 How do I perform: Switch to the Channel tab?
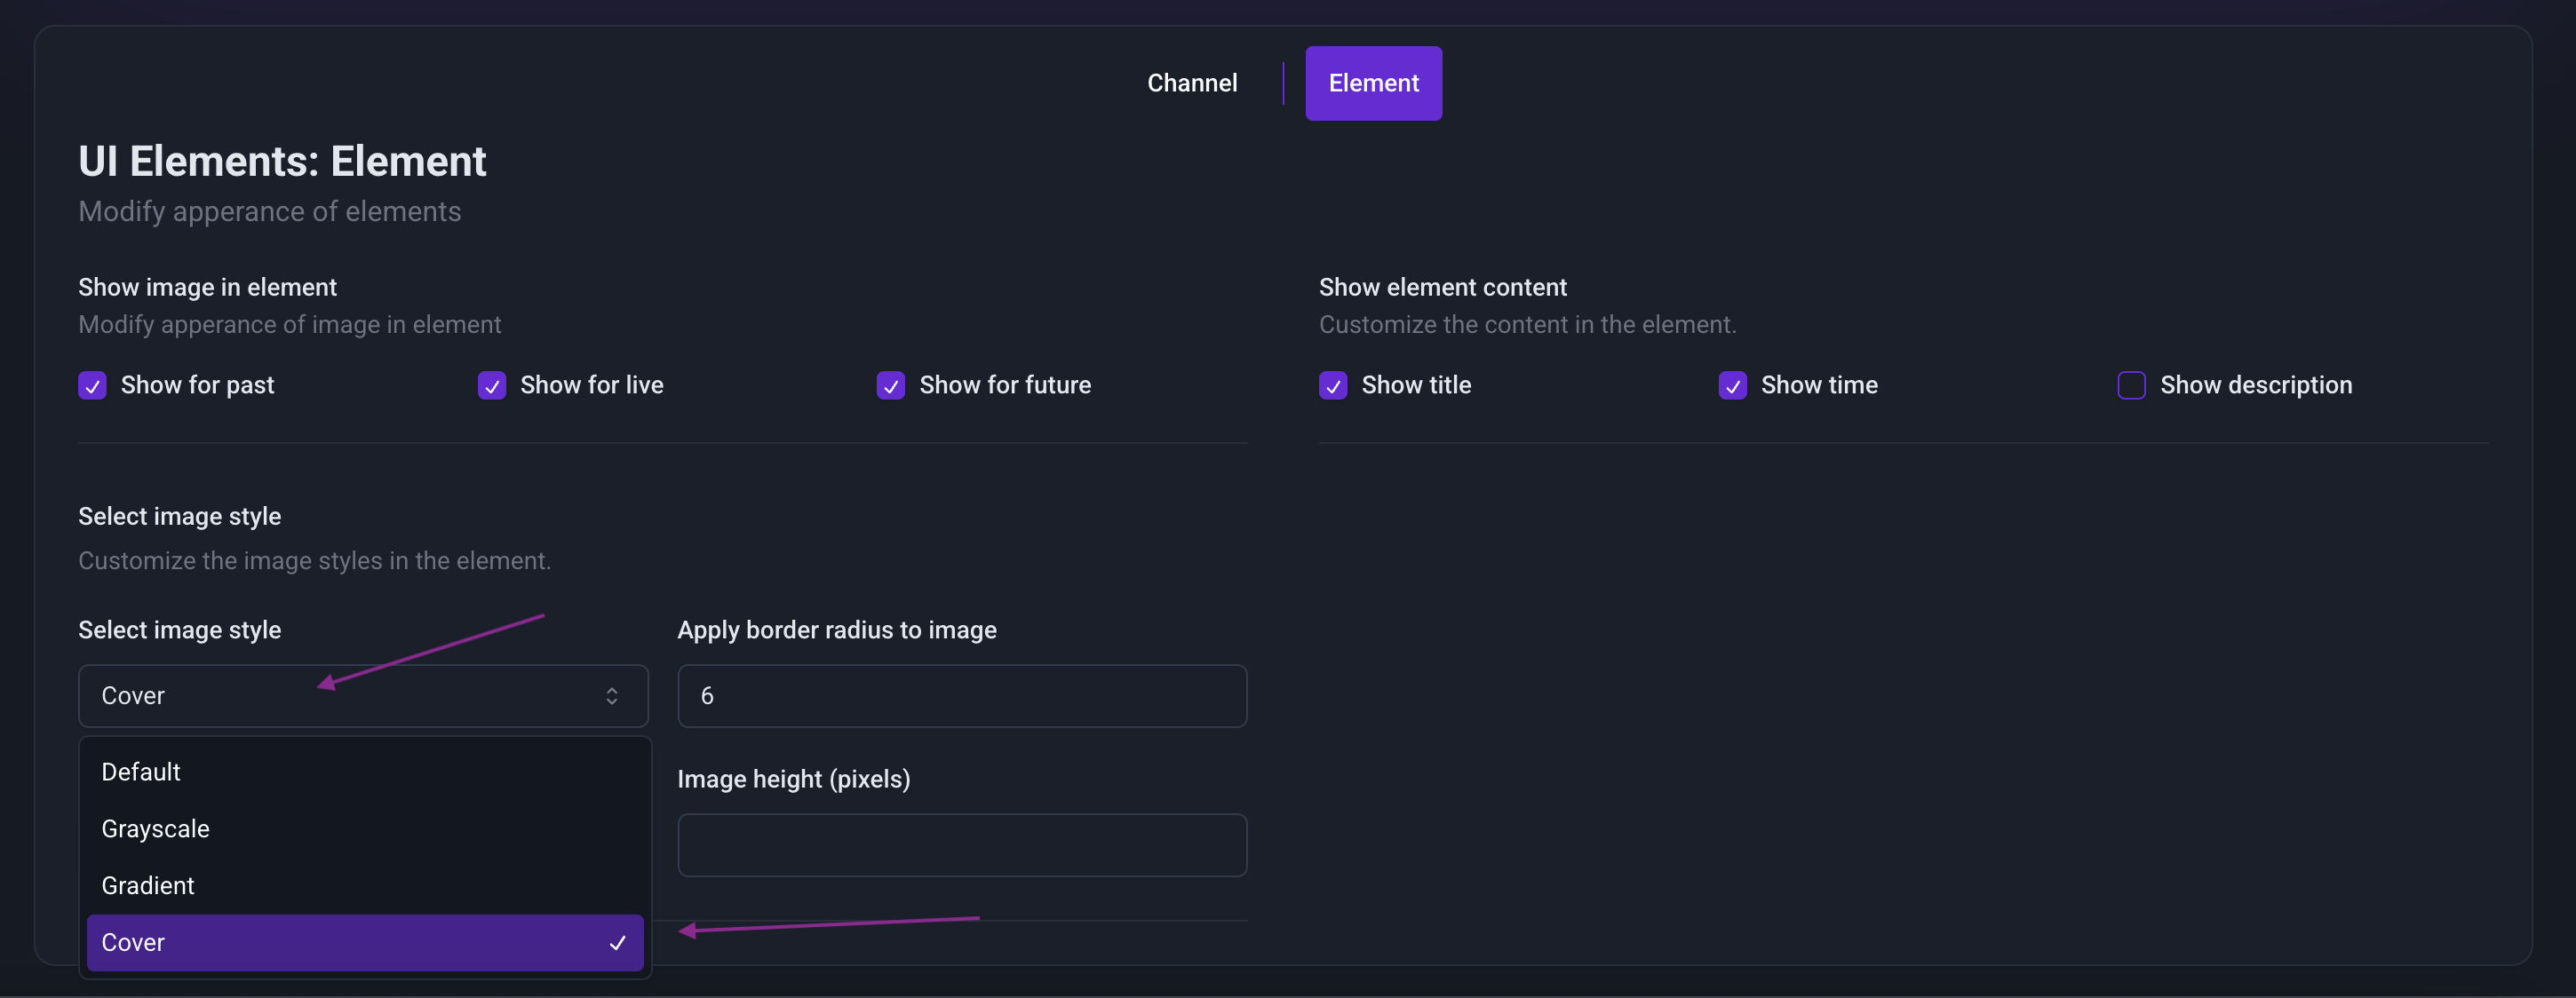click(1191, 83)
